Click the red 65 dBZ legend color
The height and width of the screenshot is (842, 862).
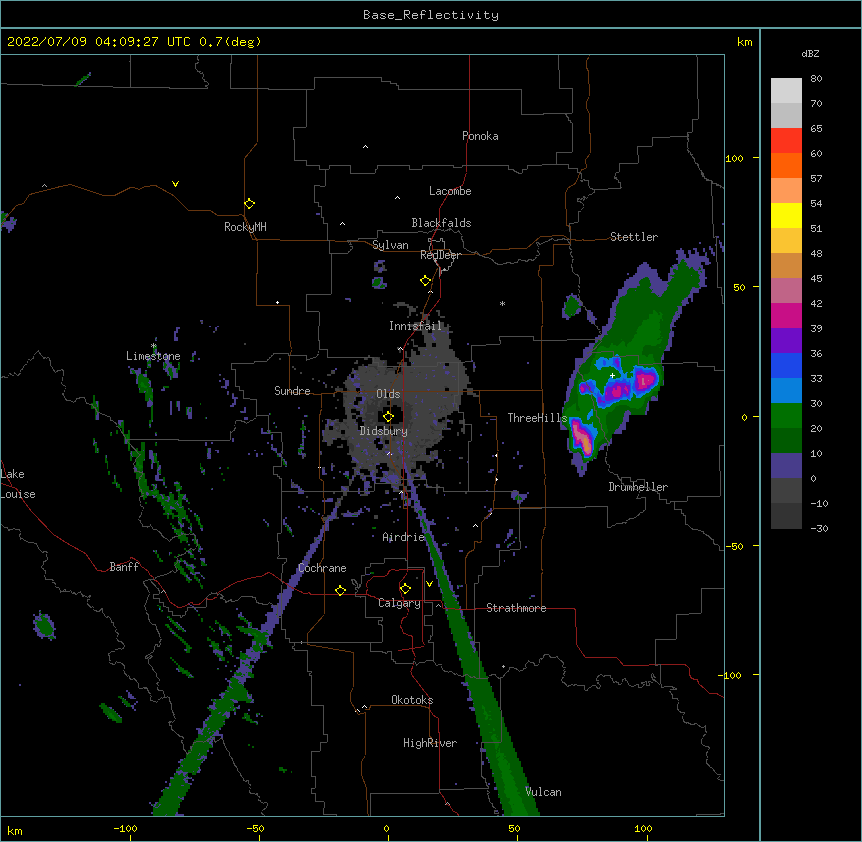[786, 140]
